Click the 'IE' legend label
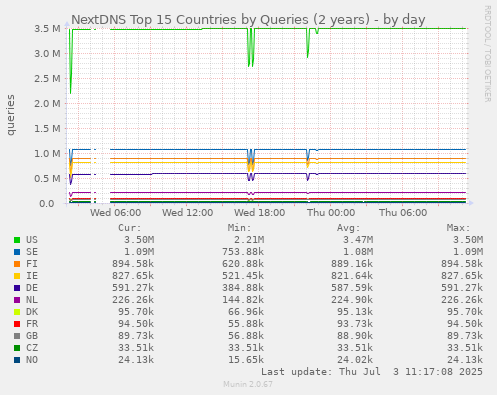The image size is (497, 395). [x=32, y=276]
